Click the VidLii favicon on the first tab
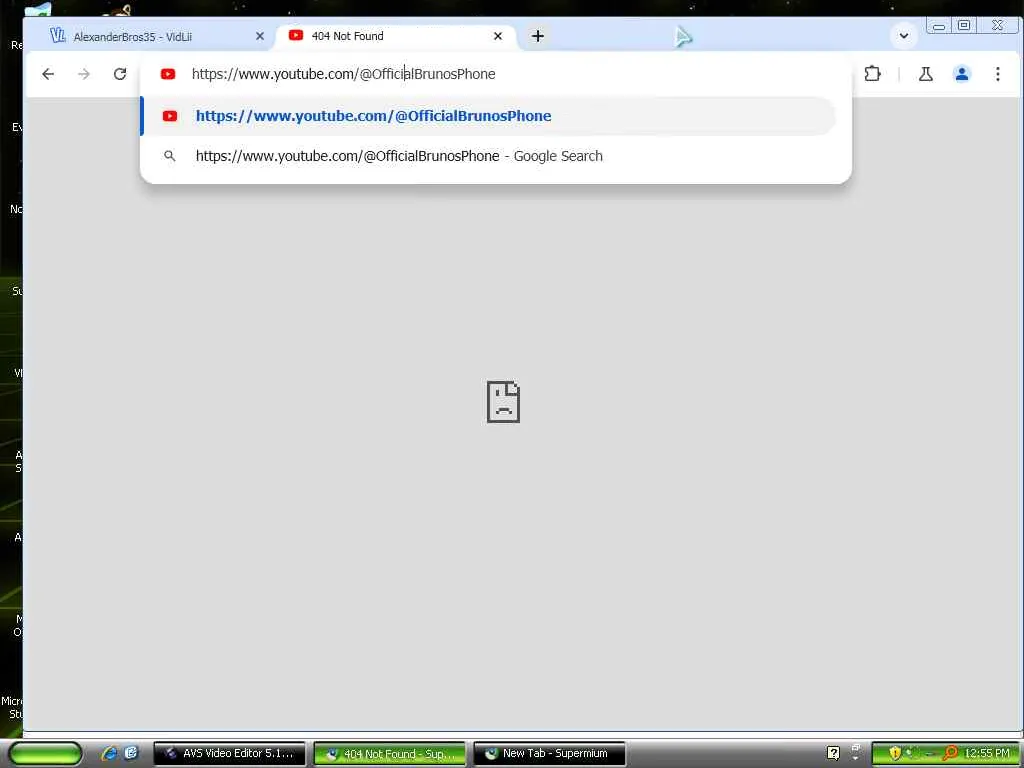1024x768 pixels. [x=57, y=36]
